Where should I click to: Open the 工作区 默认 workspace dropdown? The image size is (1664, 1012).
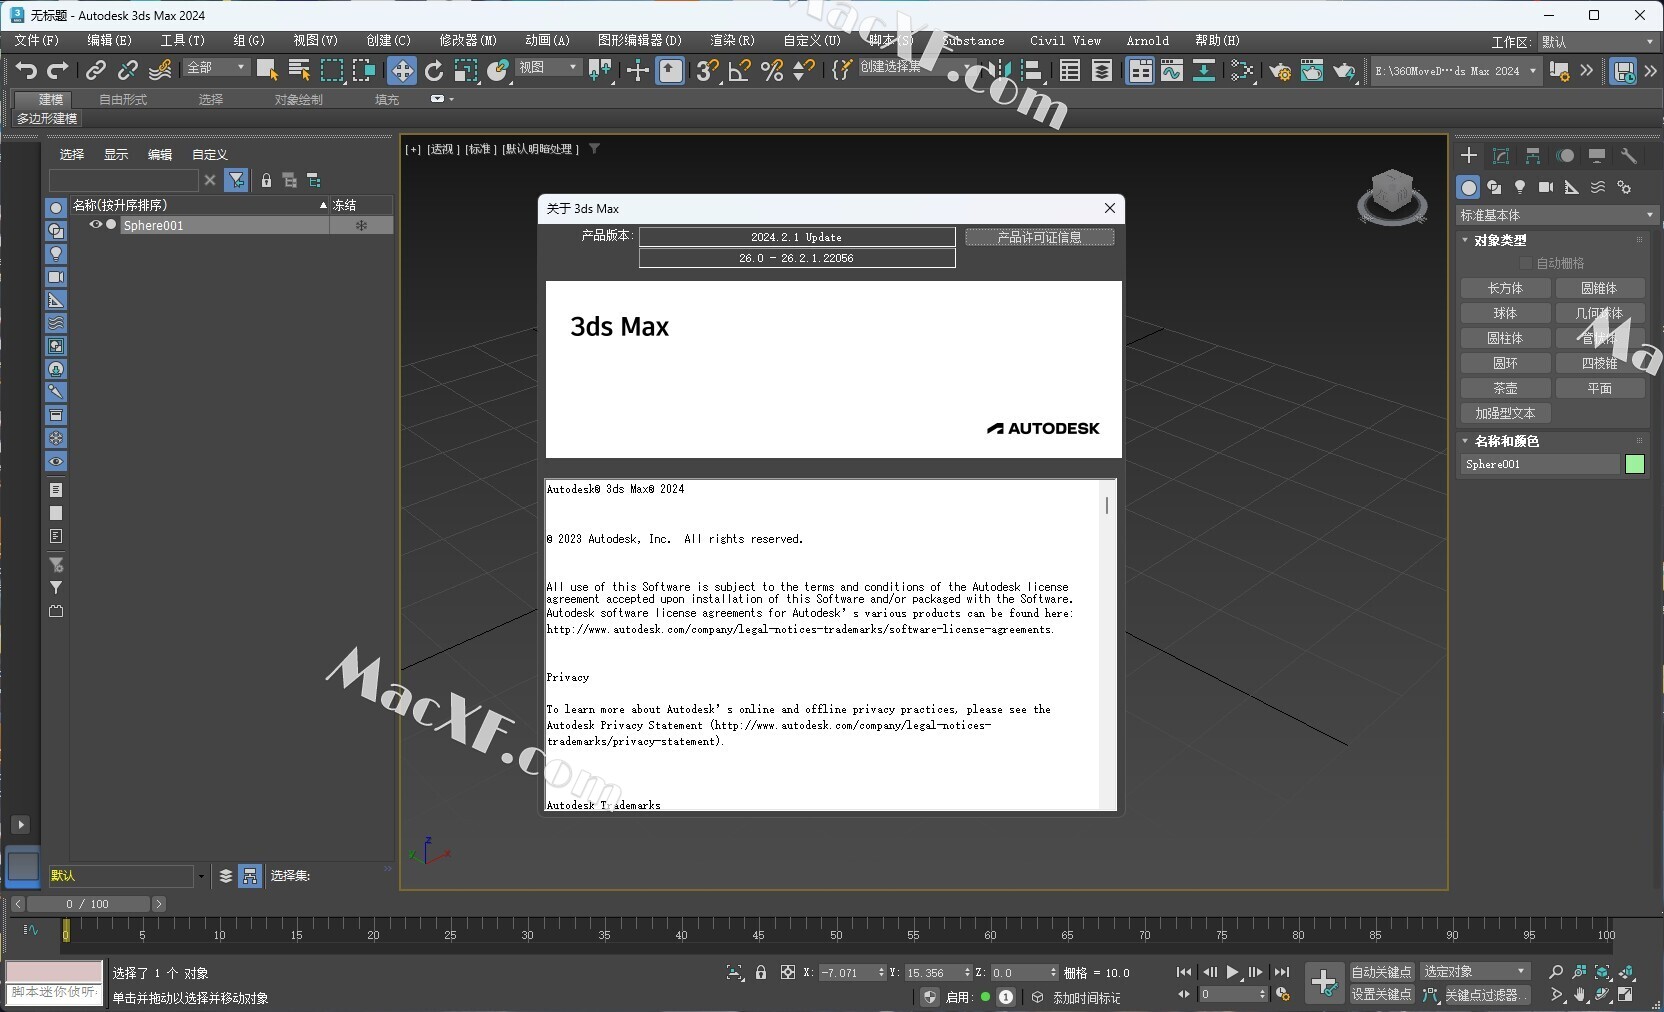click(x=1597, y=42)
